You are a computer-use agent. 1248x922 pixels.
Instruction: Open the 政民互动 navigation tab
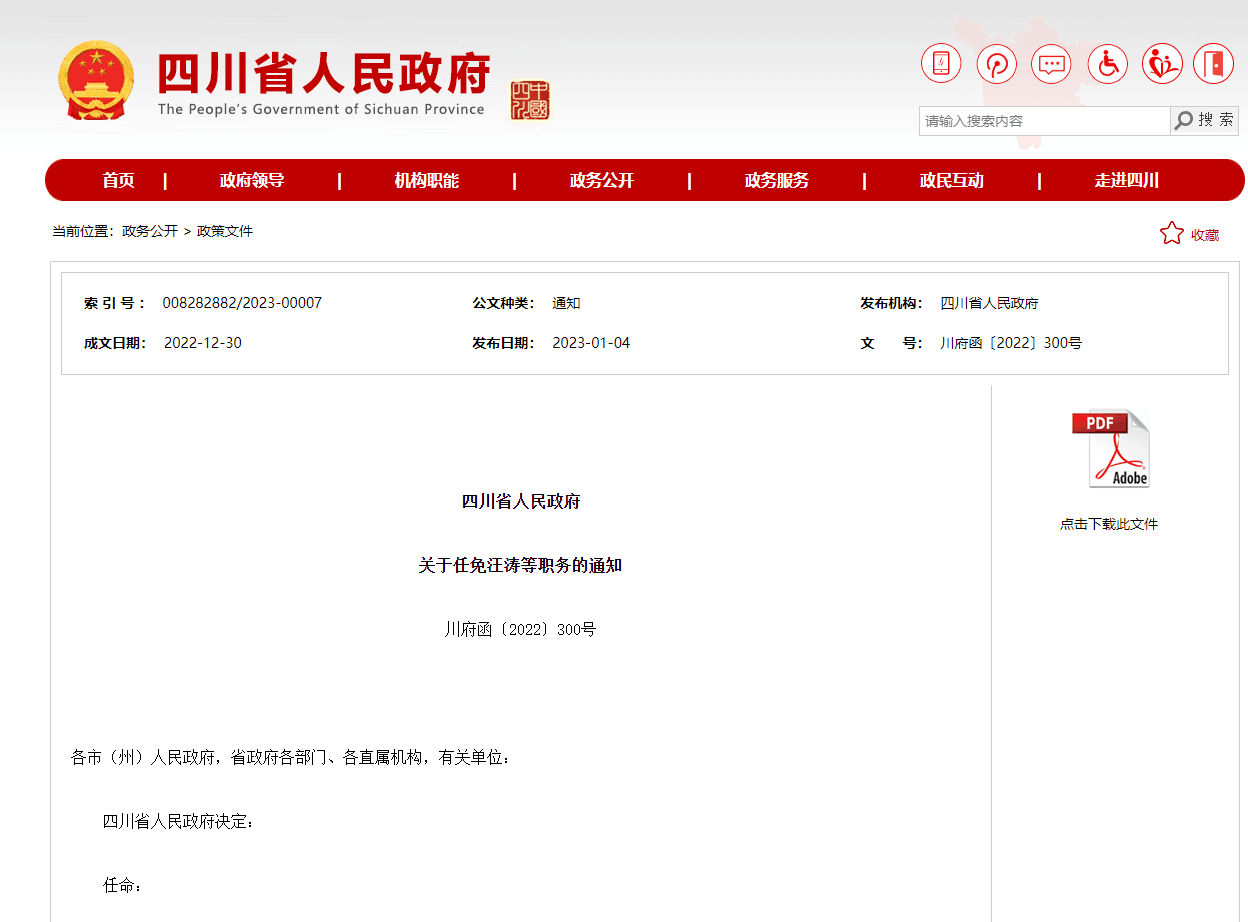pos(952,180)
